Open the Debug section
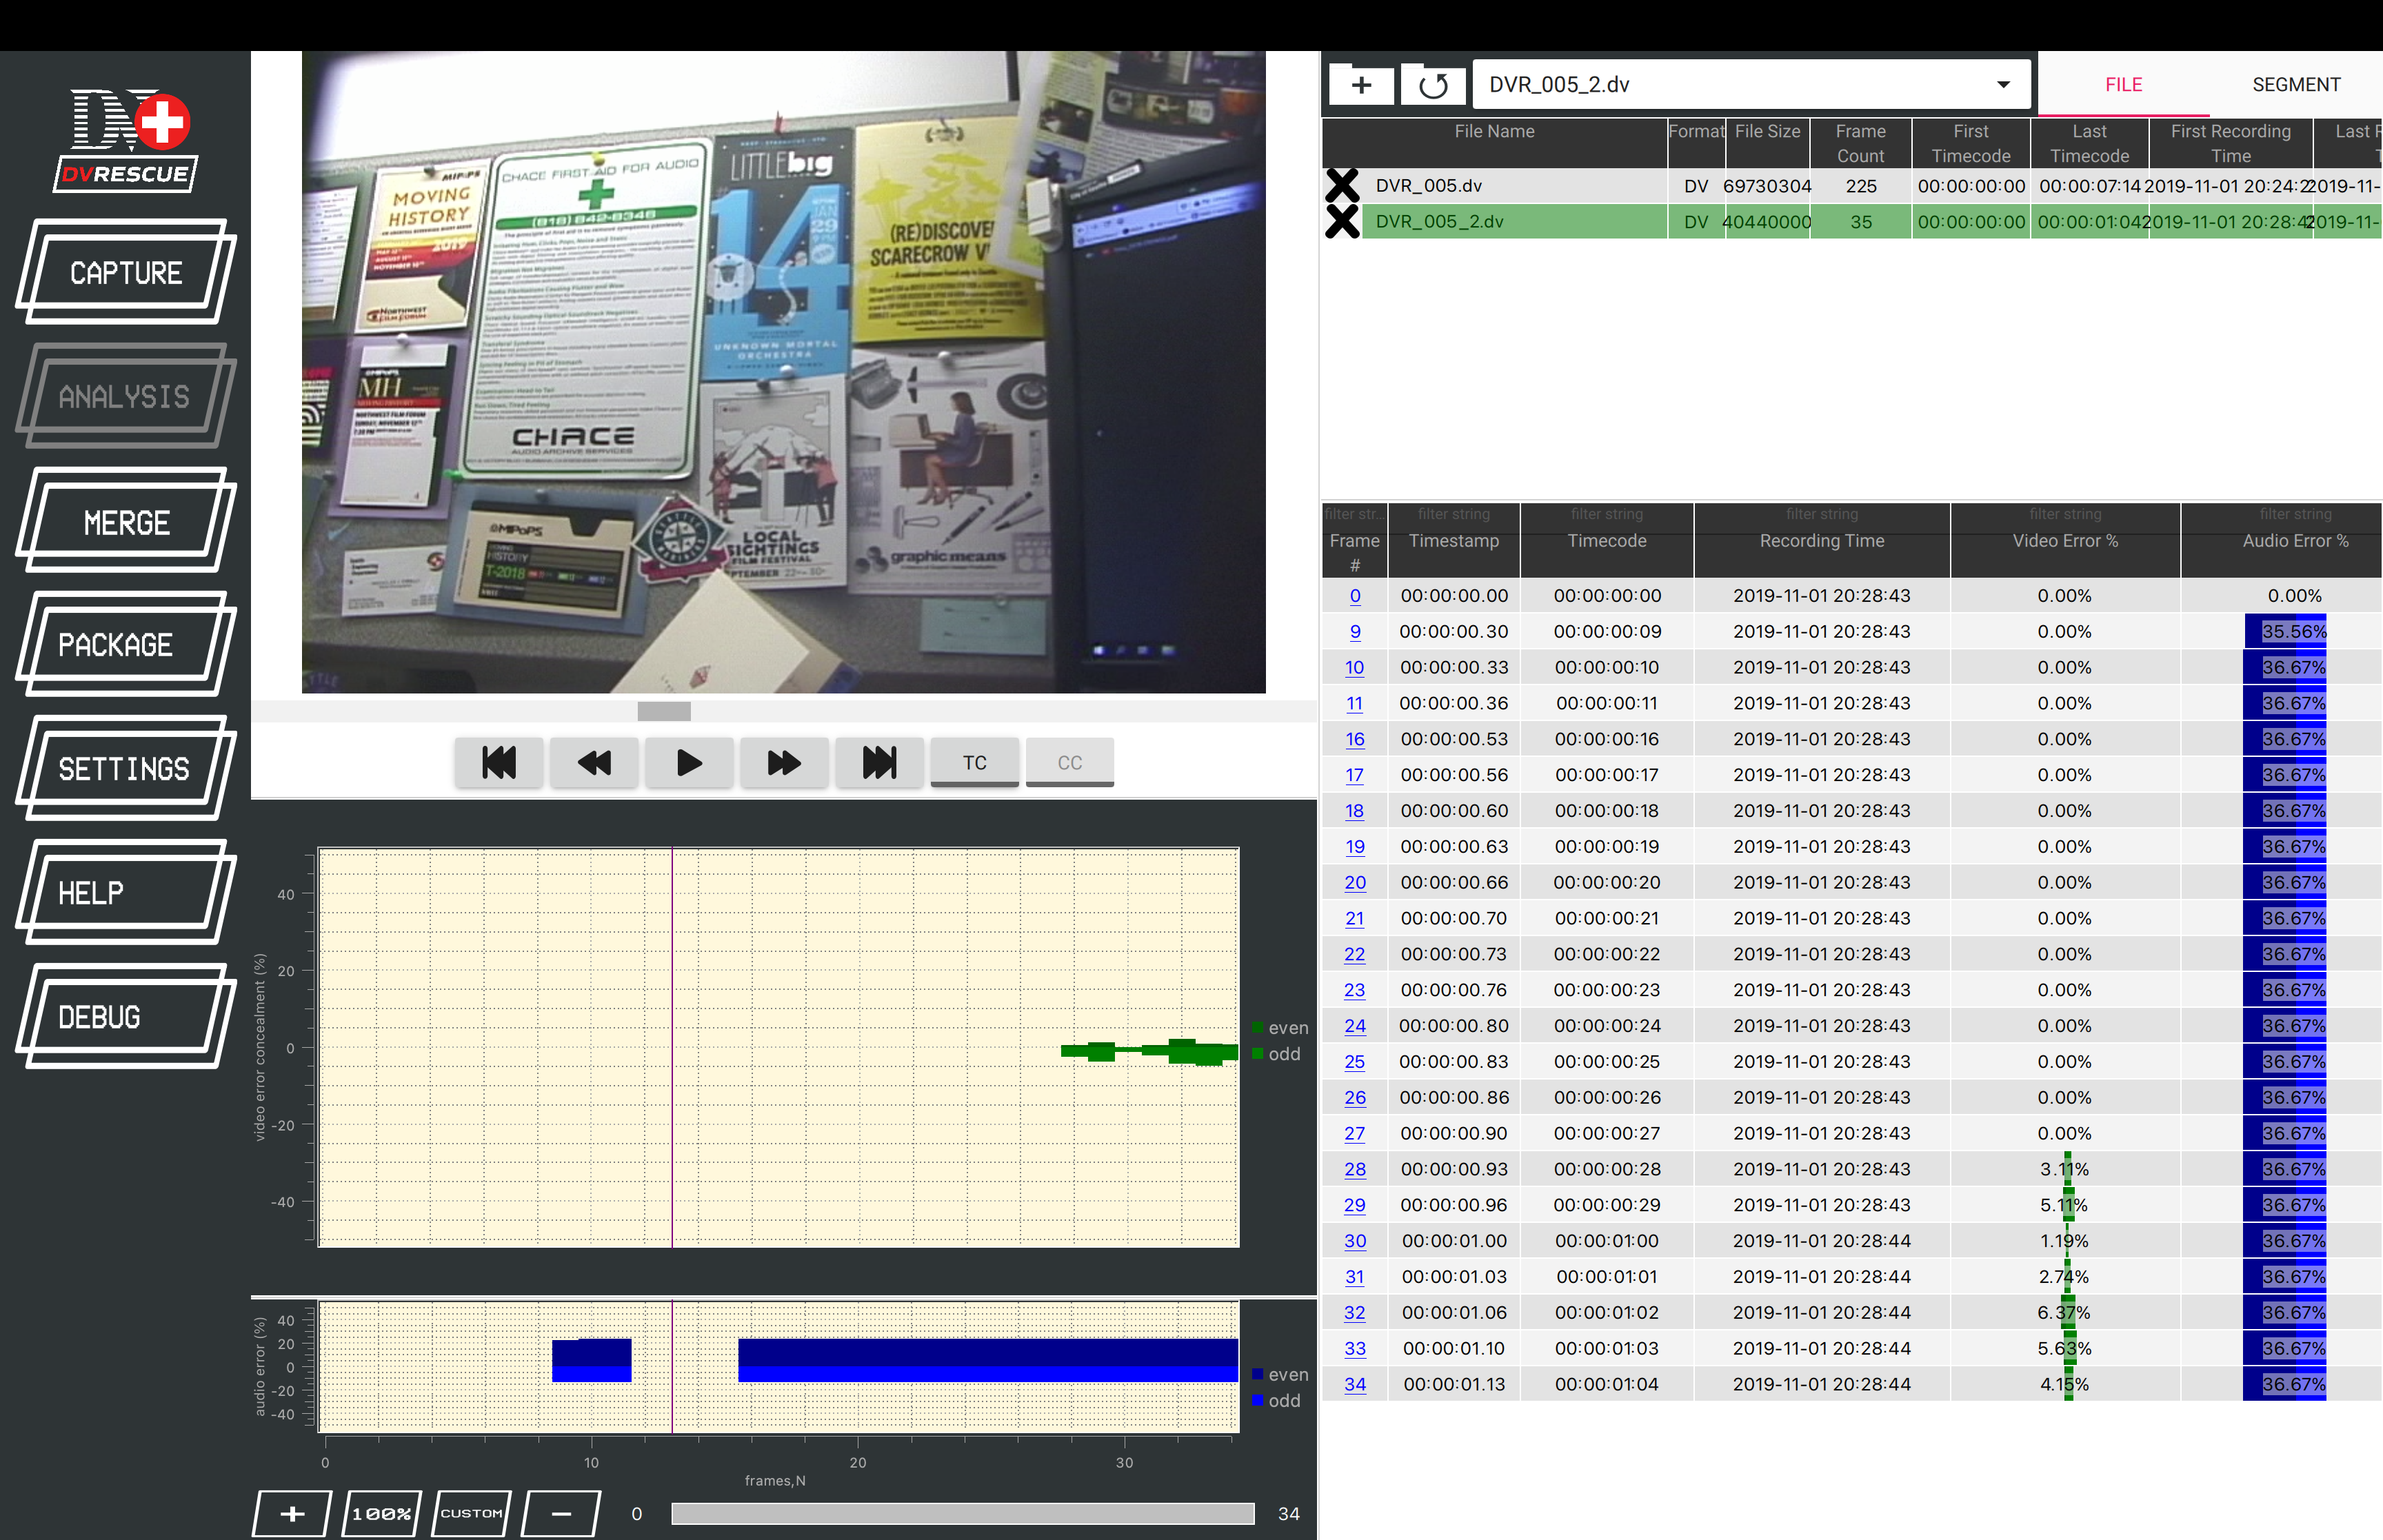Image resolution: width=2383 pixels, height=1540 pixels. coord(126,1017)
